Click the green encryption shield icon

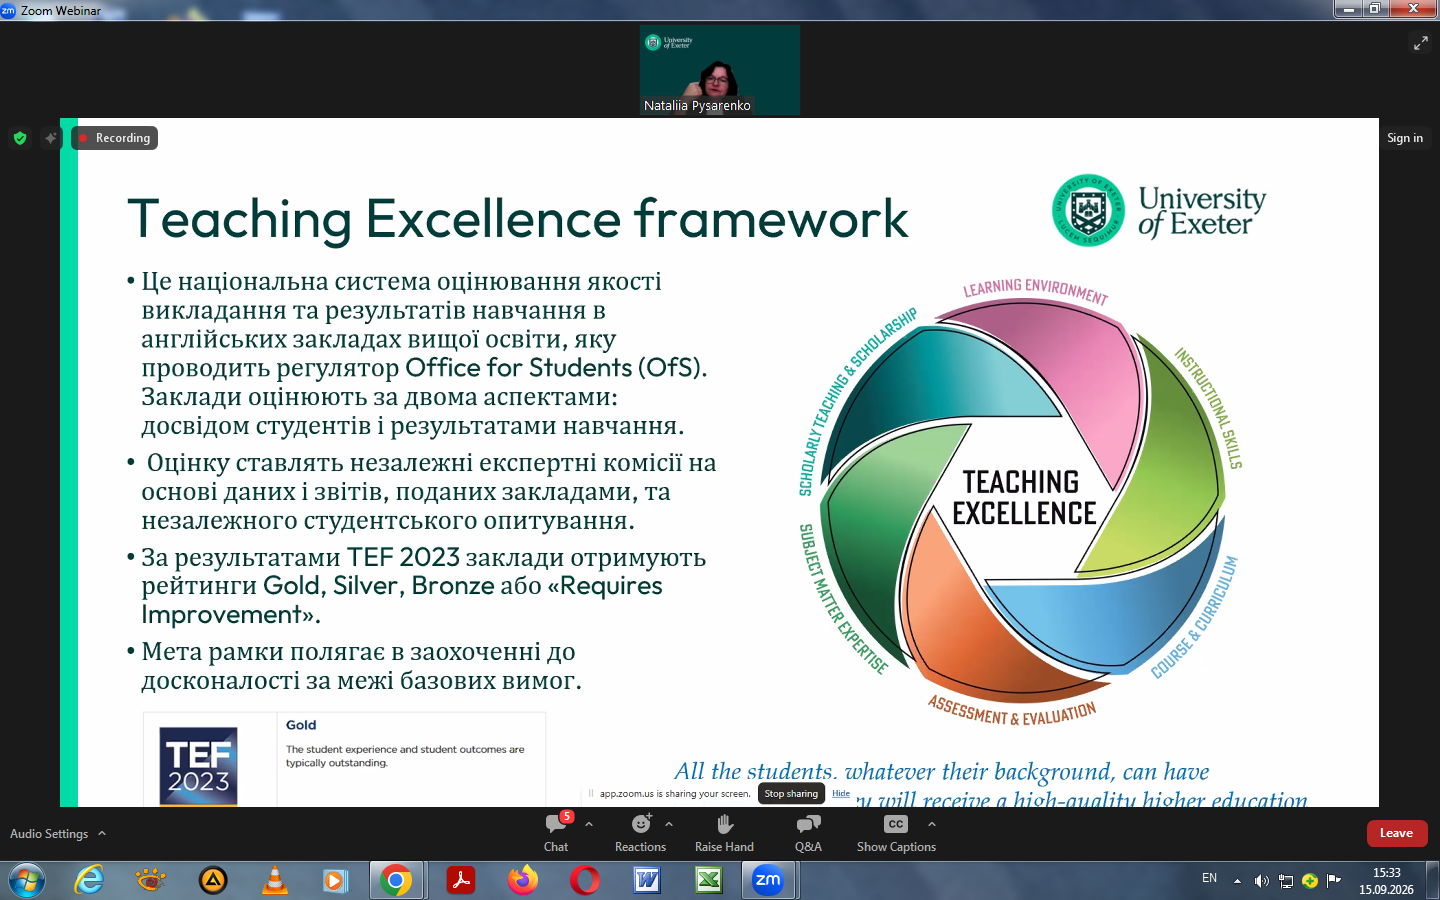pos(20,138)
